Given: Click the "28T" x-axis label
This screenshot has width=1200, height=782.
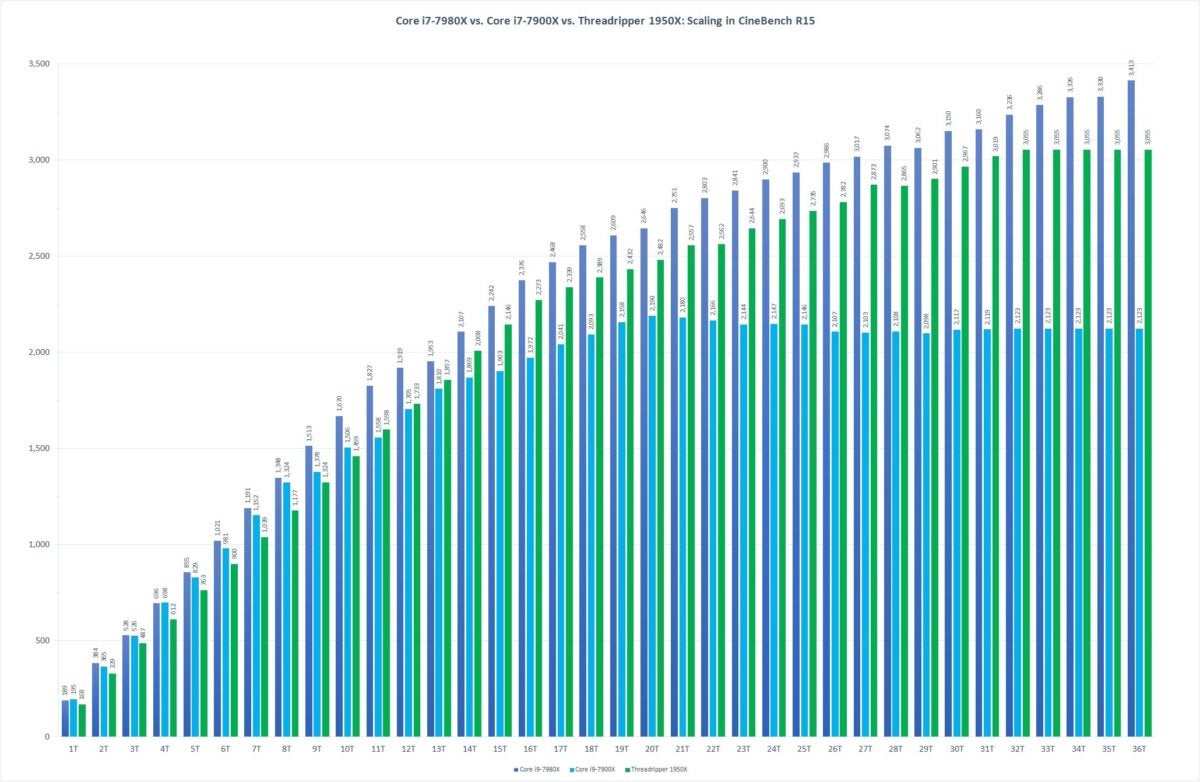Looking at the screenshot, I should (x=897, y=747).
